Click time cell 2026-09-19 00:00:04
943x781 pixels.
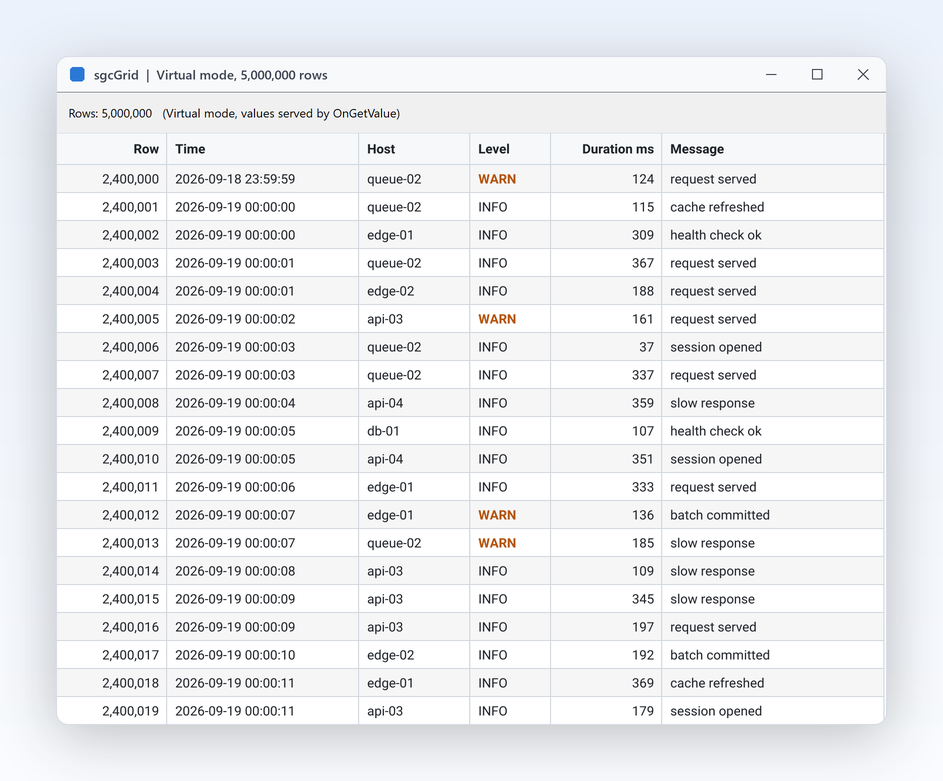[262, 403]
